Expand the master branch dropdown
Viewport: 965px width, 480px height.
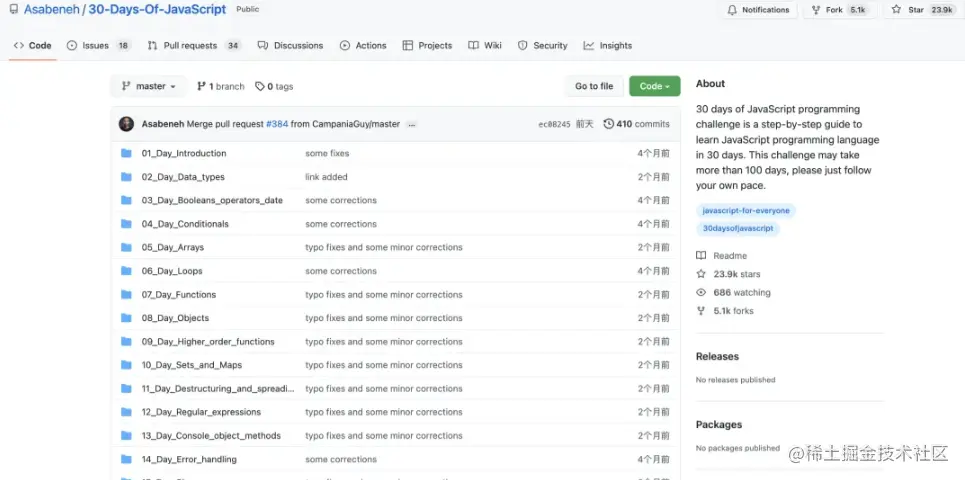(x=148, y=86)
